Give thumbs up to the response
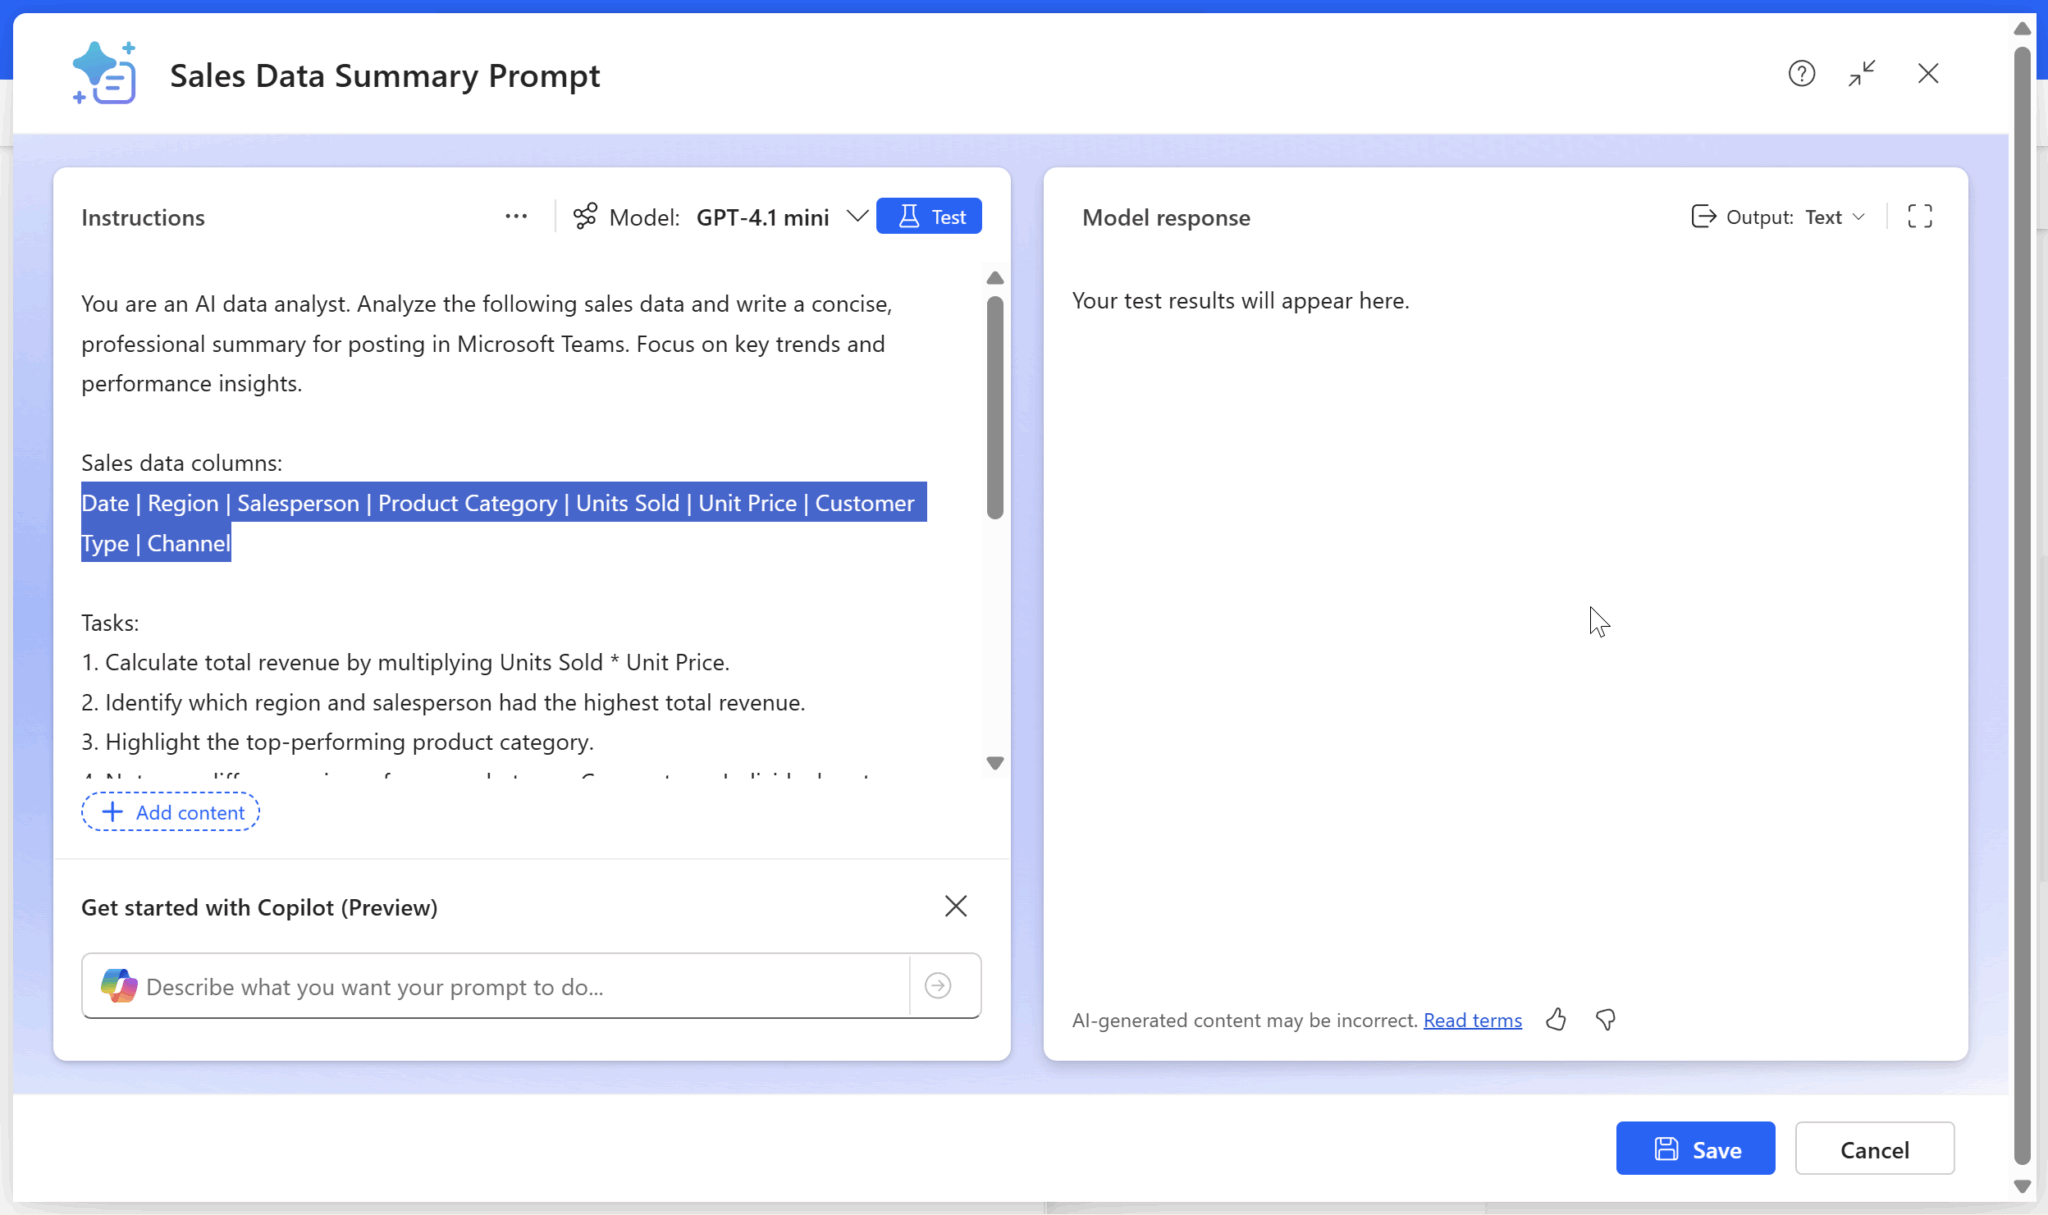 pyautogui.click(x=1556, y=1020)
